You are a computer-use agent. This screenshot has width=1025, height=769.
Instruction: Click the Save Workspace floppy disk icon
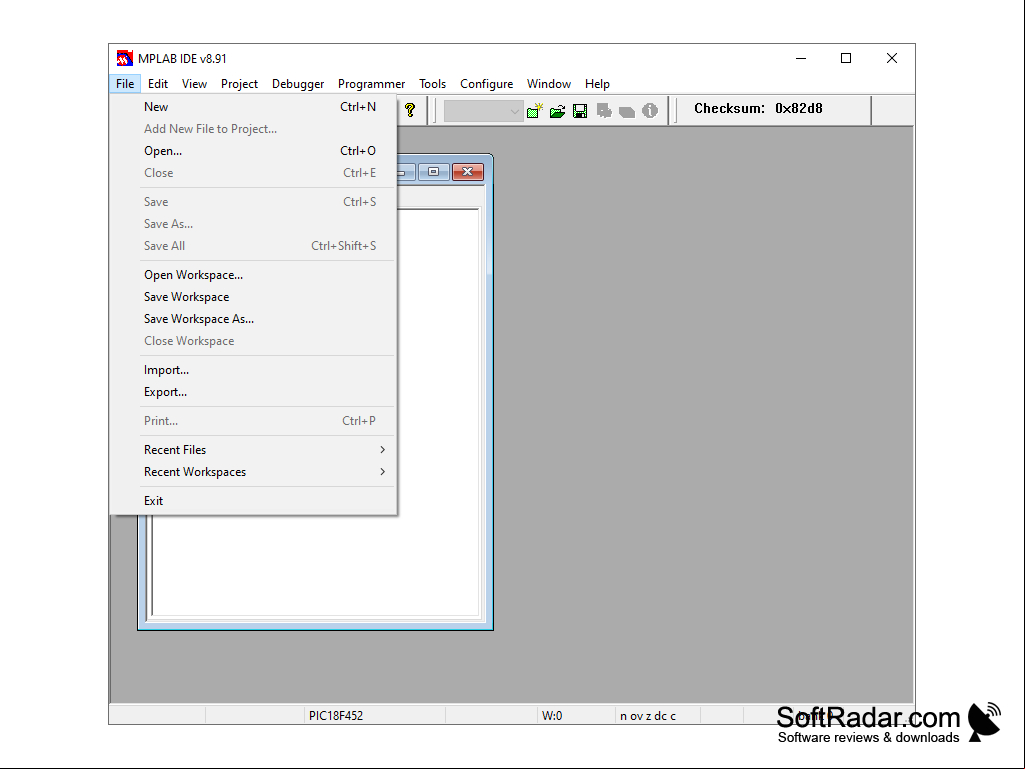coord(580,111)
